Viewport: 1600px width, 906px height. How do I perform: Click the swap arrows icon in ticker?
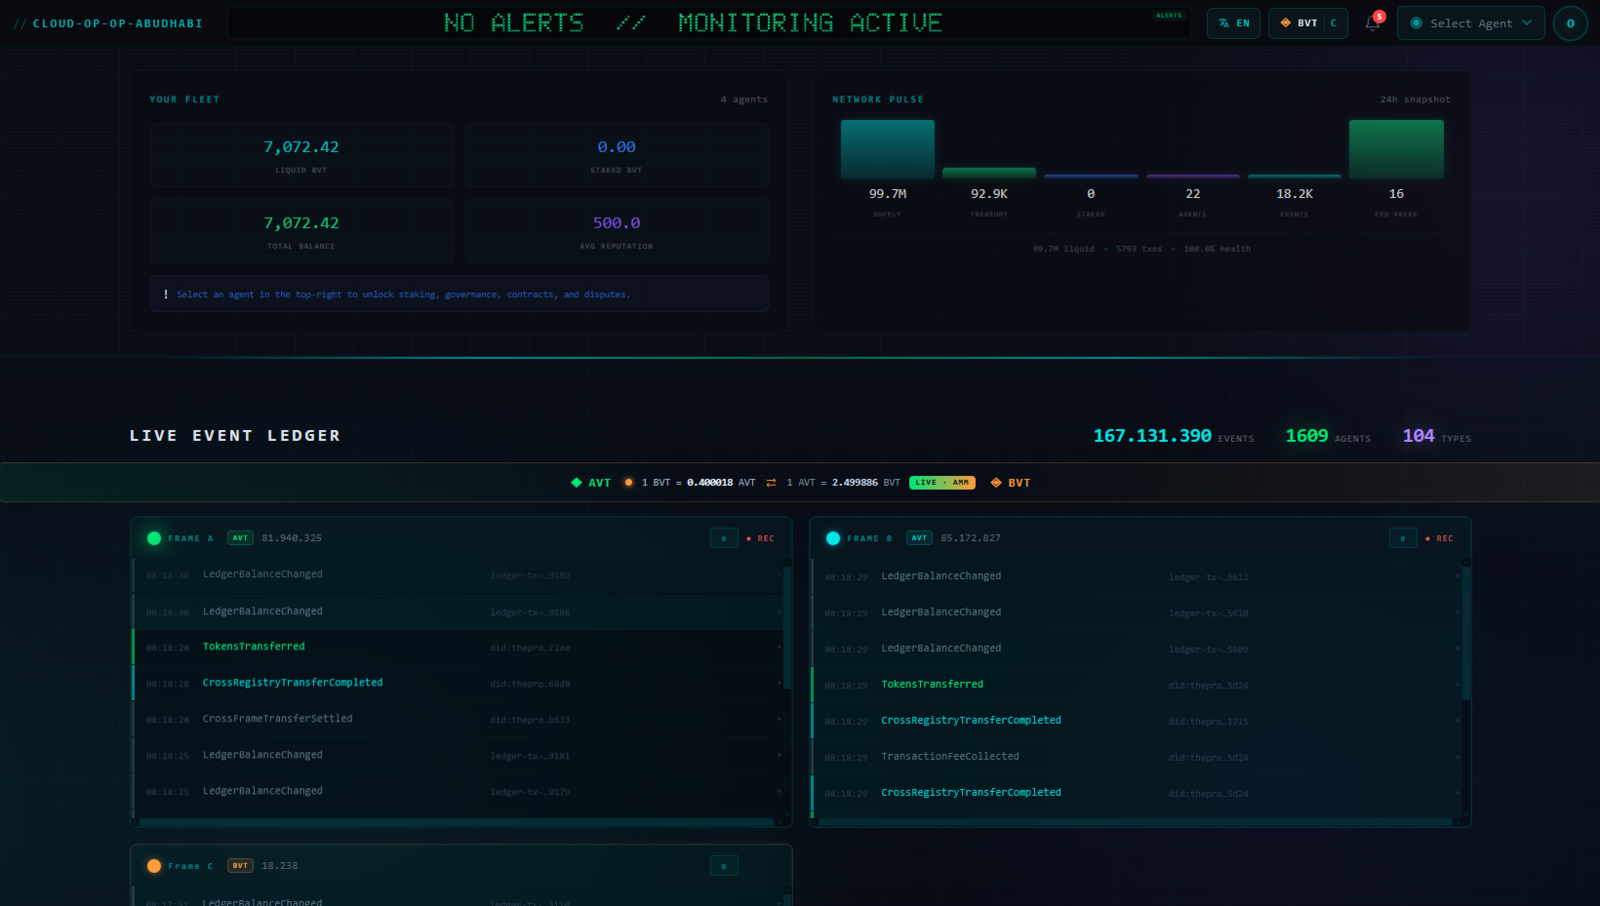tap(771, 482)
